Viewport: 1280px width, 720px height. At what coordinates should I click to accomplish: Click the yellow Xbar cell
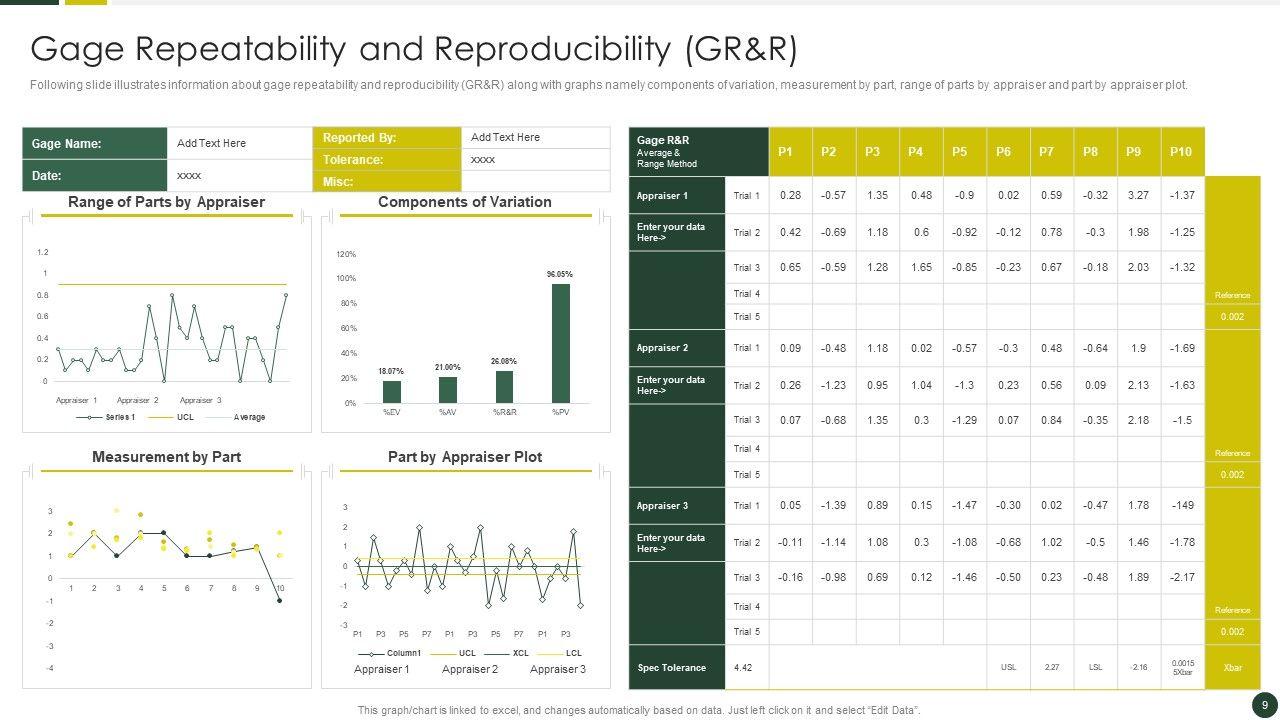1232,668
